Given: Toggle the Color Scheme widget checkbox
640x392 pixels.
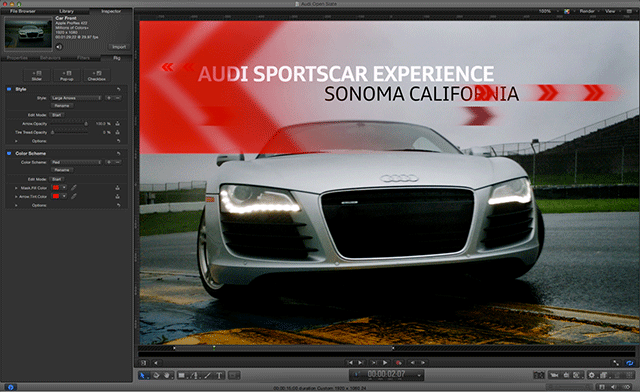Looking at the screenshot, I should tap(9, 154).
